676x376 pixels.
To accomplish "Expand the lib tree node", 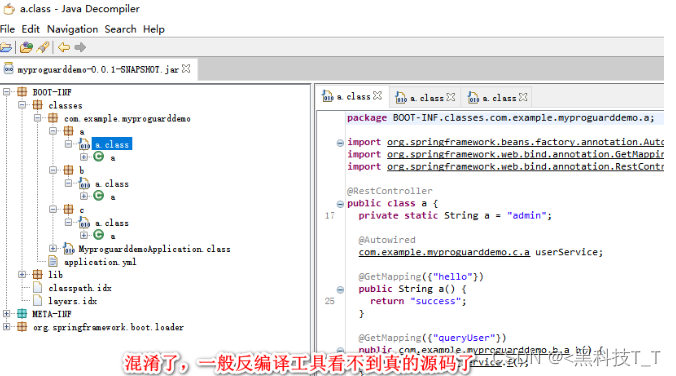I will click(22, 274).
